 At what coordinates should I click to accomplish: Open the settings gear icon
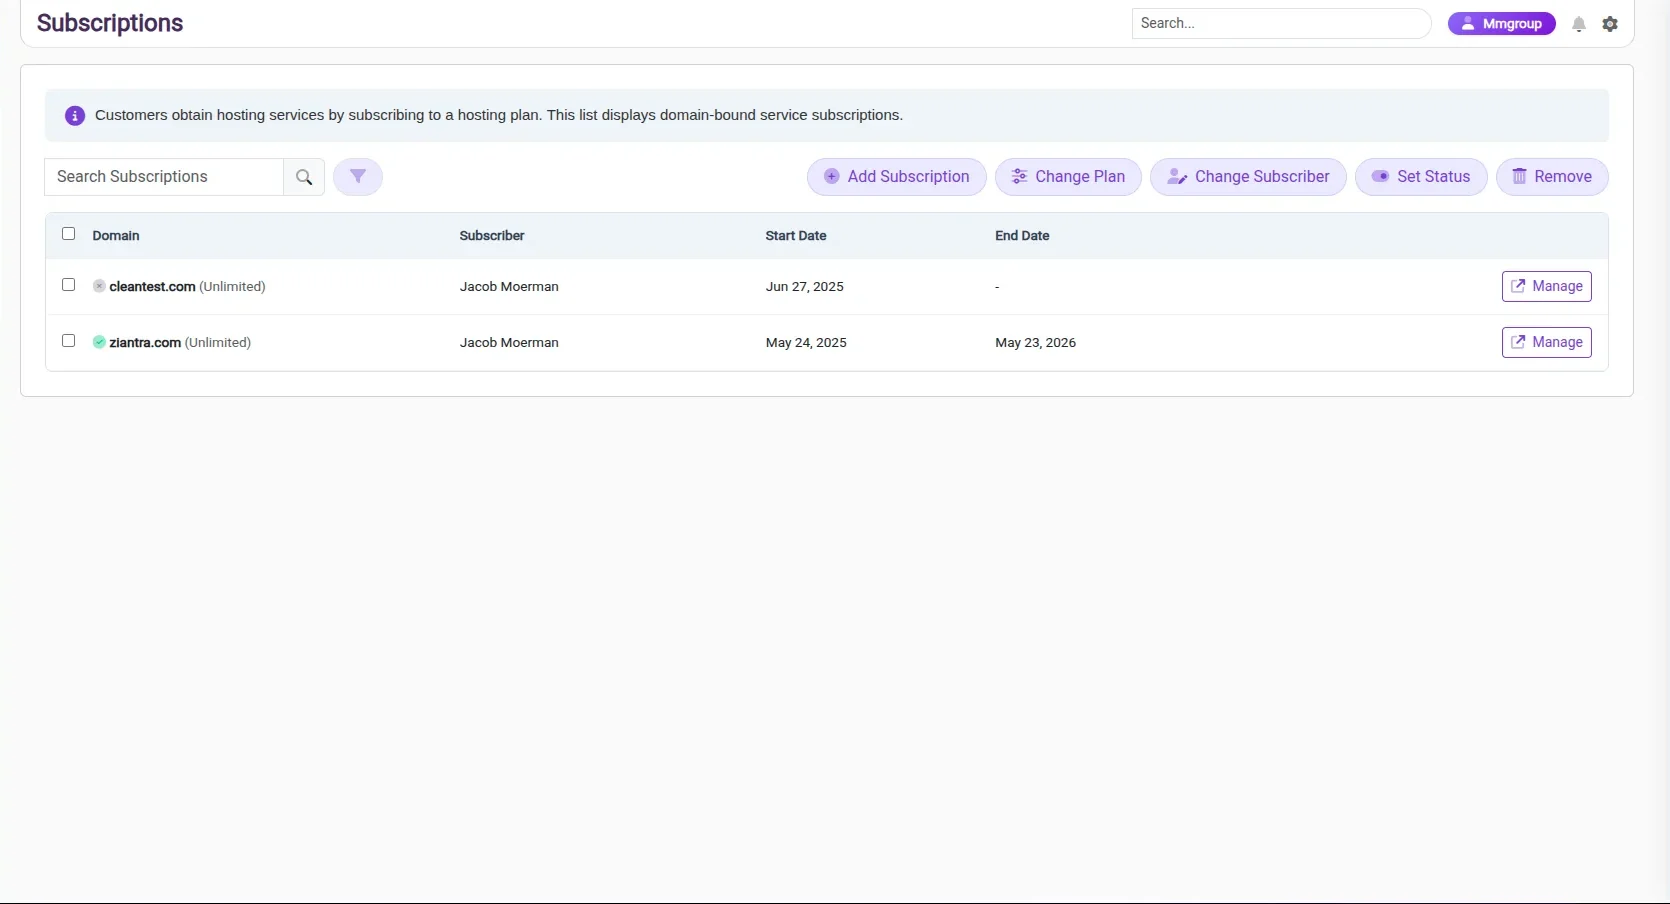pos(1610,24)
